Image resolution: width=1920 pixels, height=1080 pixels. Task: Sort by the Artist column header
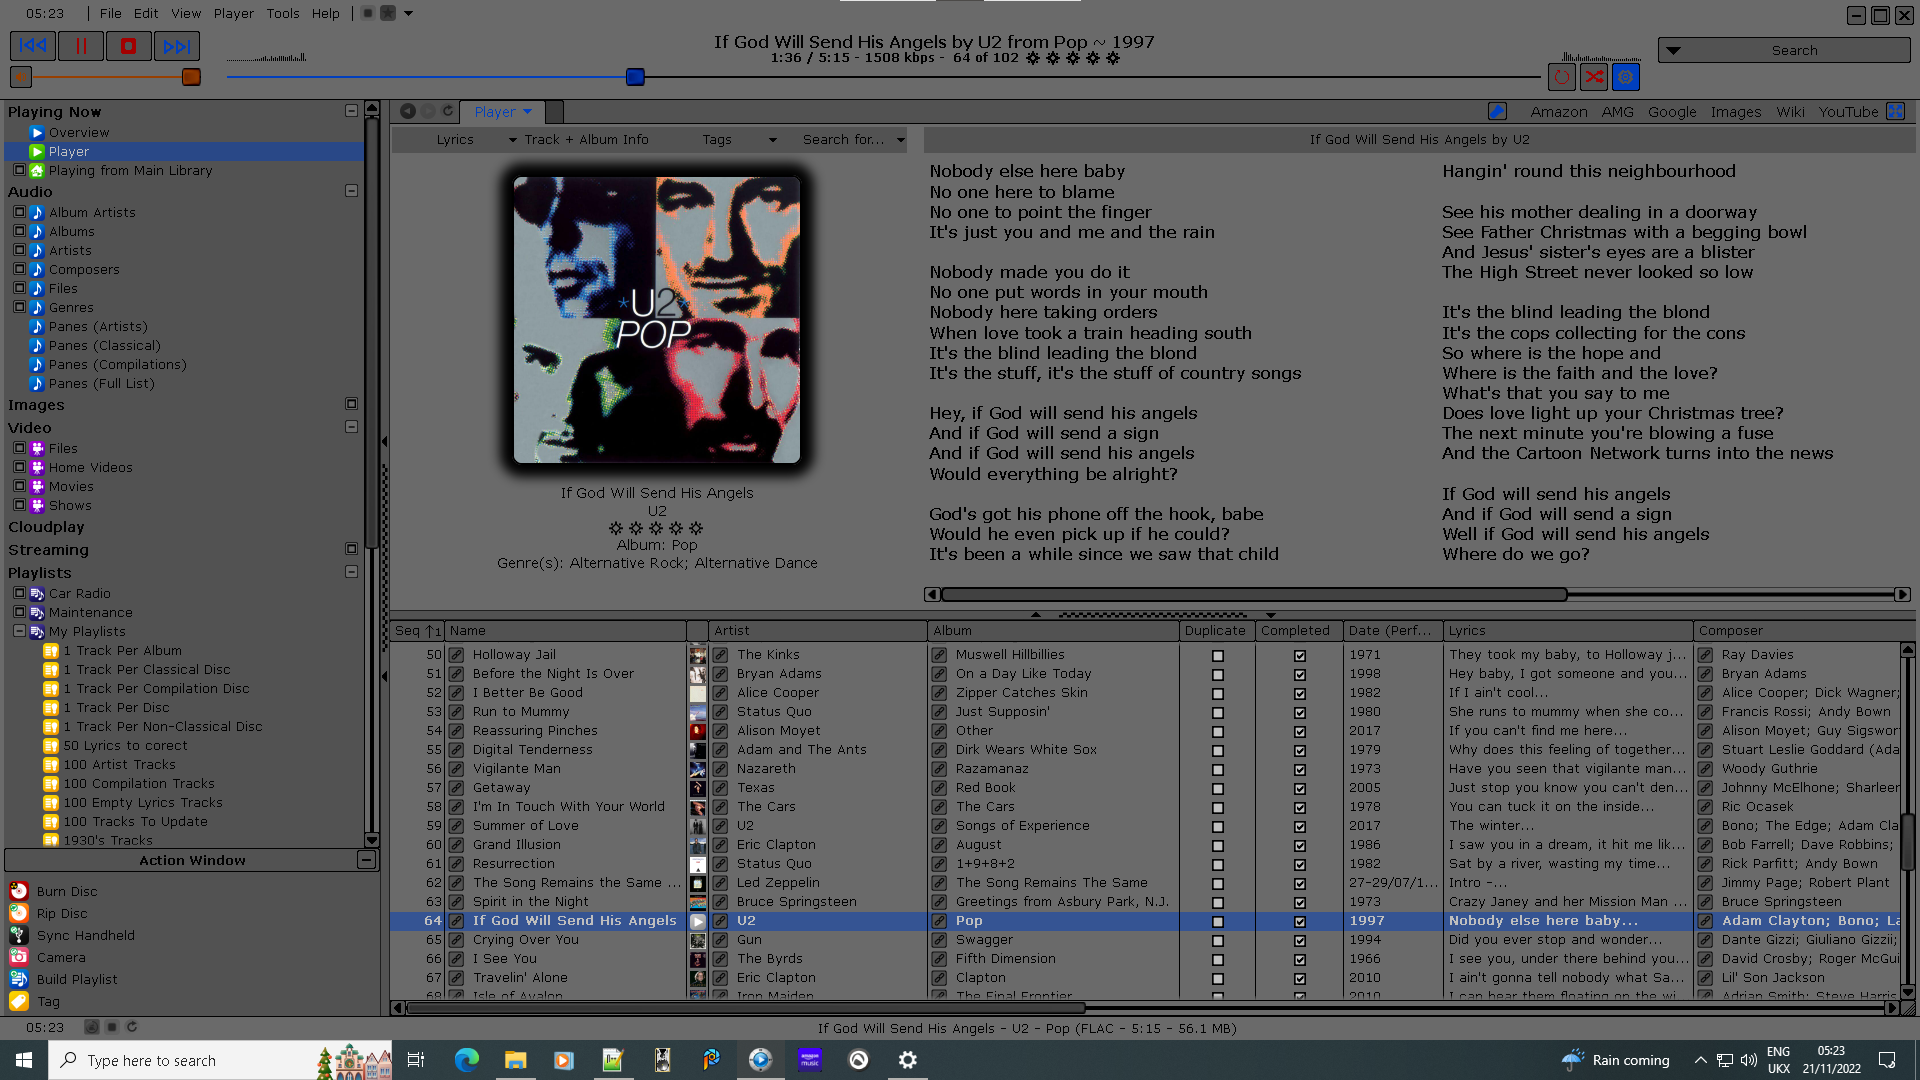pyautogui.click(x=818, y=631)
